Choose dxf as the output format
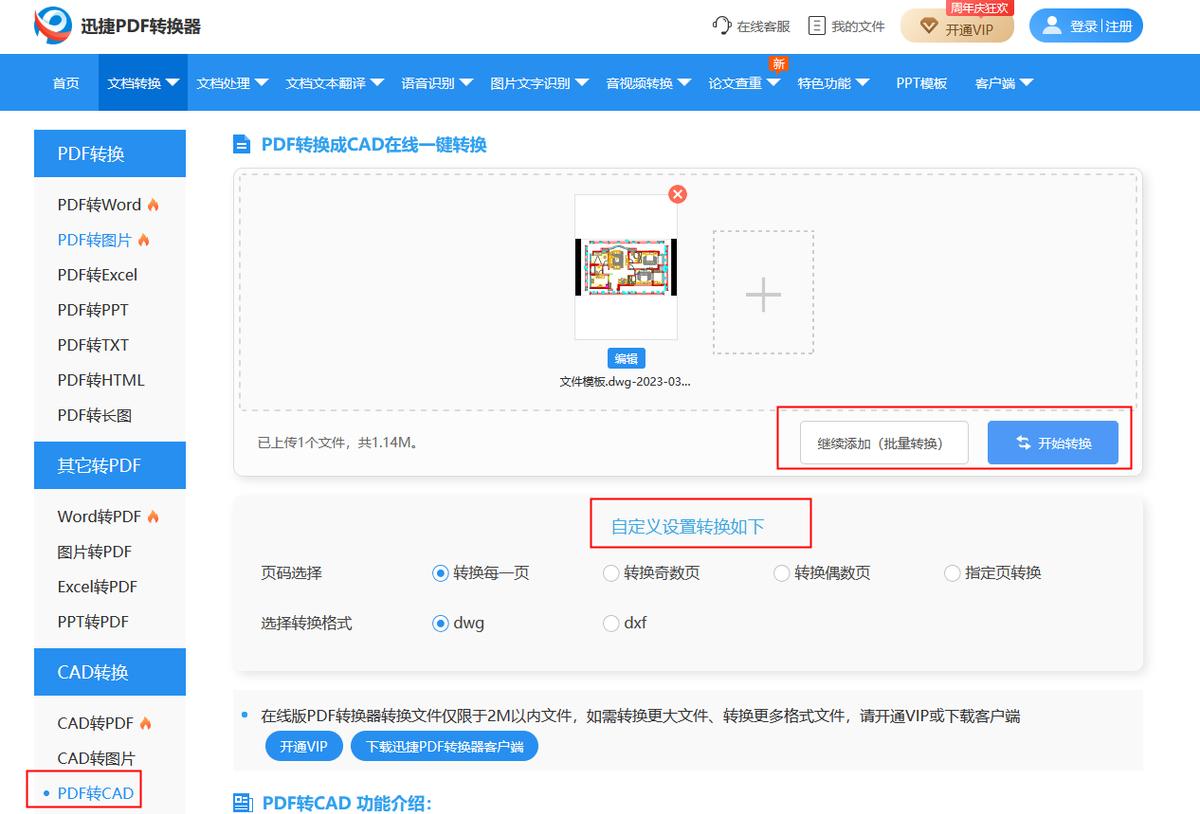This screenshot has height=814, width=1200. pos(611,623)
